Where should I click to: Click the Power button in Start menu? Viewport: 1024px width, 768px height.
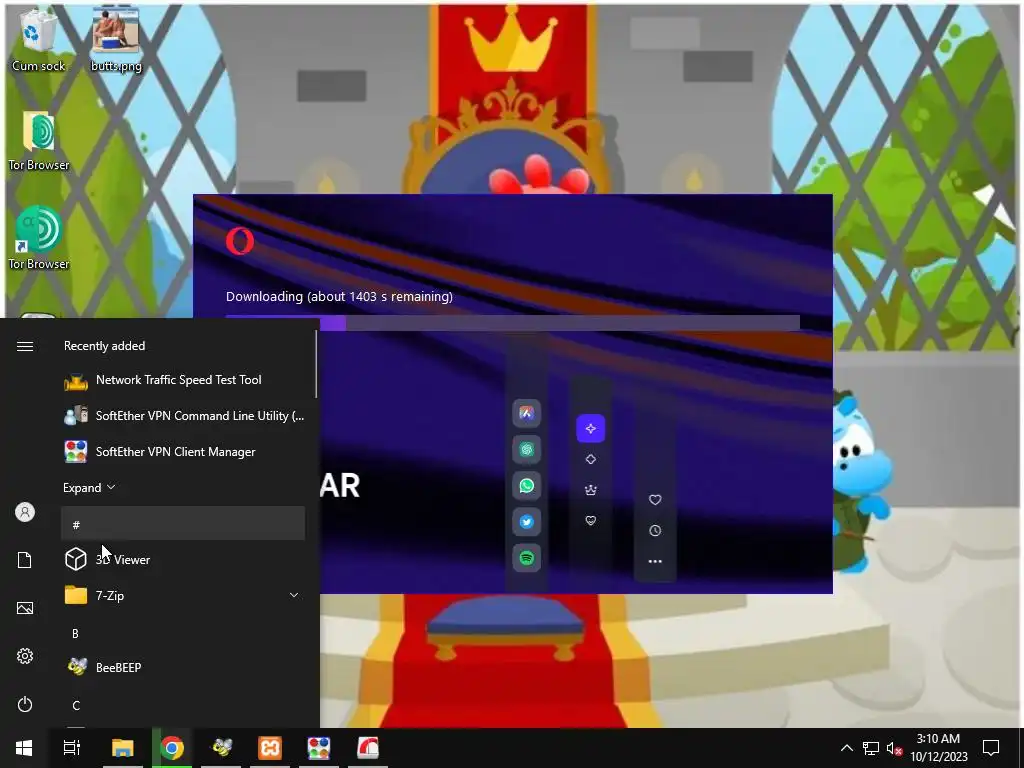25,705
